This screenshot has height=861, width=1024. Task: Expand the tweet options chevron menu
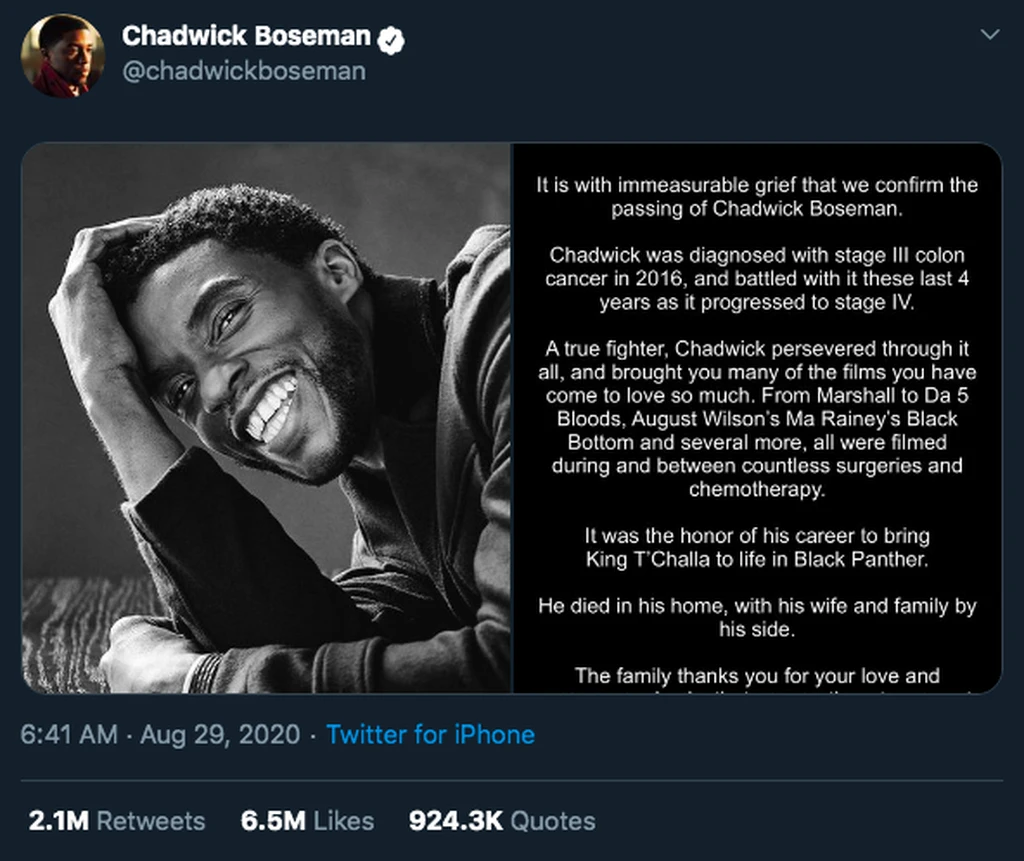pyautogui.click(x=990, y=34)
